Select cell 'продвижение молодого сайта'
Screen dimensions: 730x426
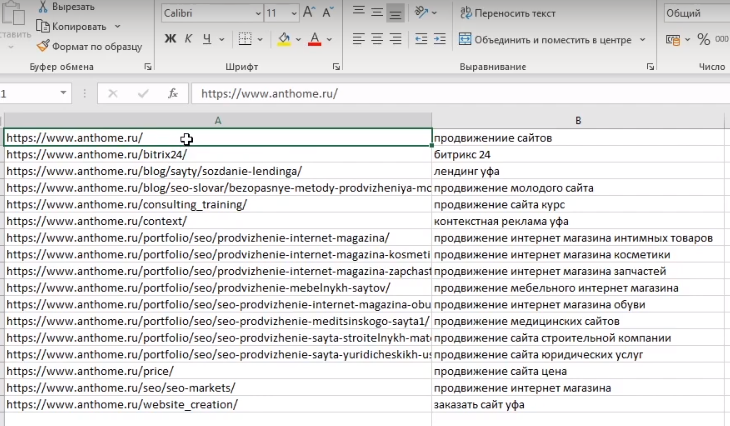coord(578,188)
